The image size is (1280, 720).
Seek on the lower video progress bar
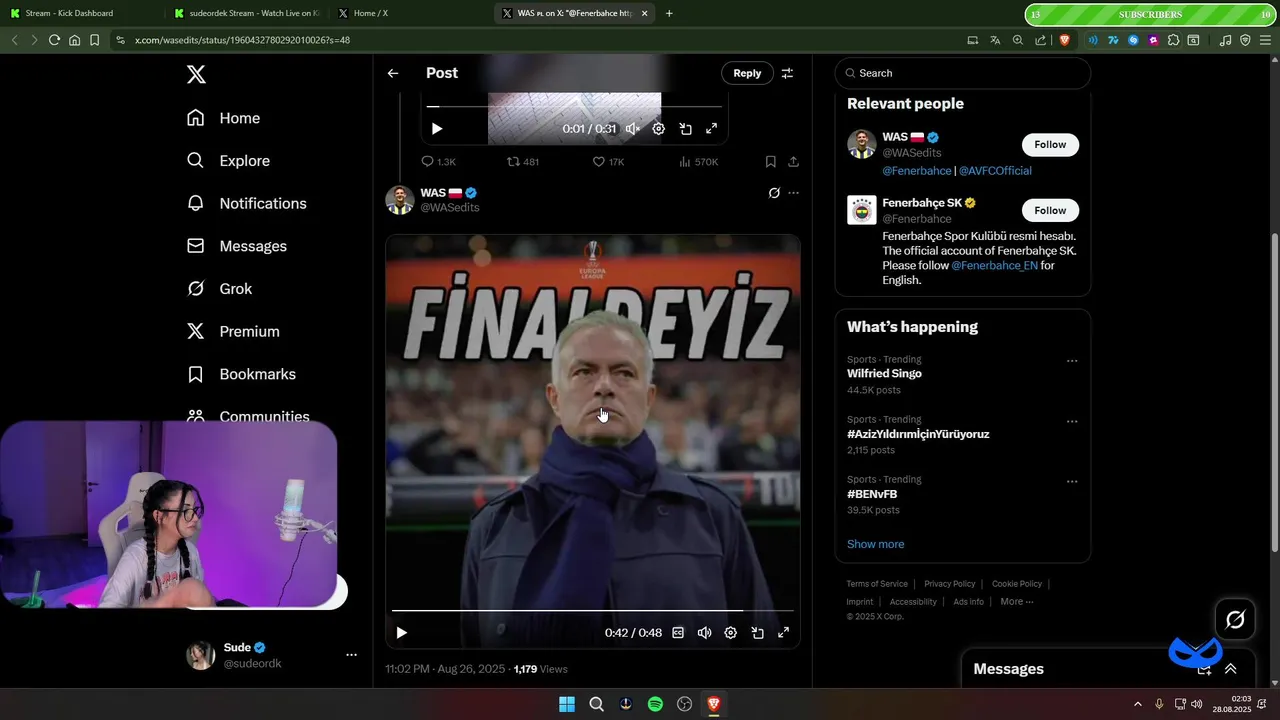[593, 610]
